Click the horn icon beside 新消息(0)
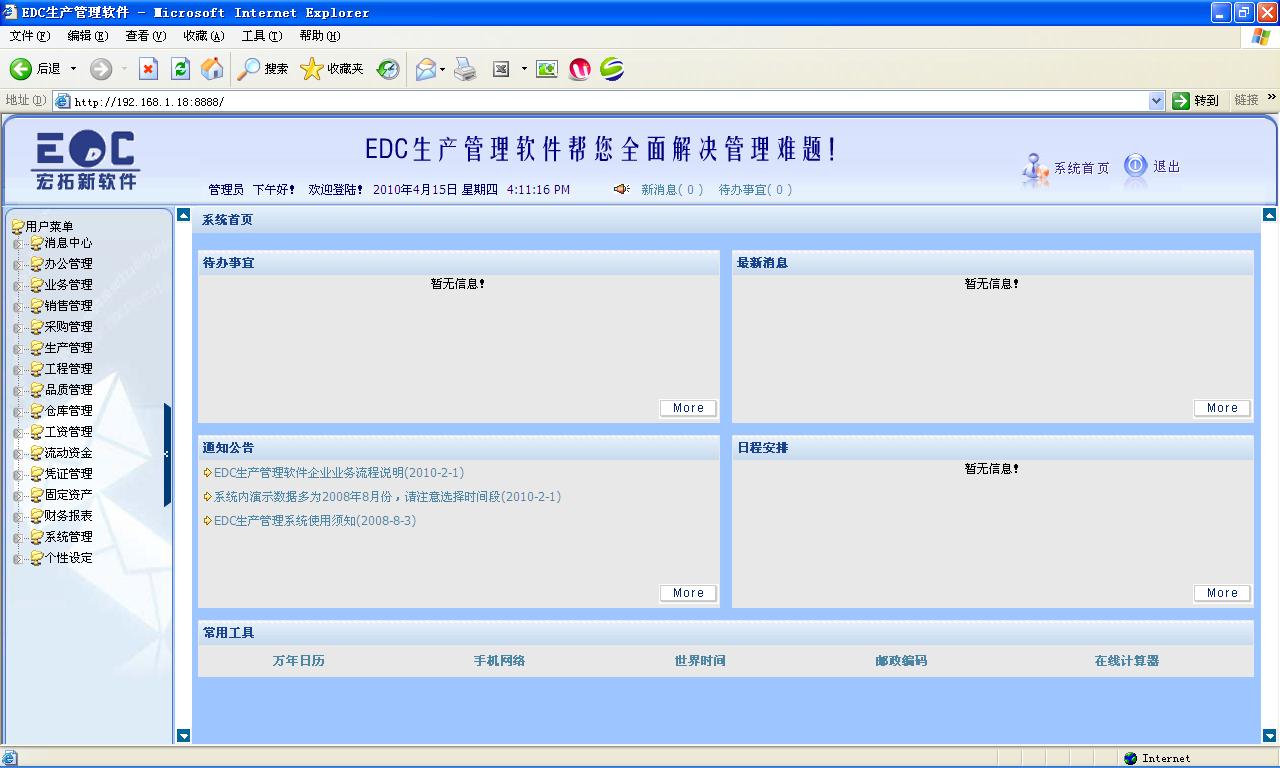This screenshot has width=1280, height=768. (620, 189)
